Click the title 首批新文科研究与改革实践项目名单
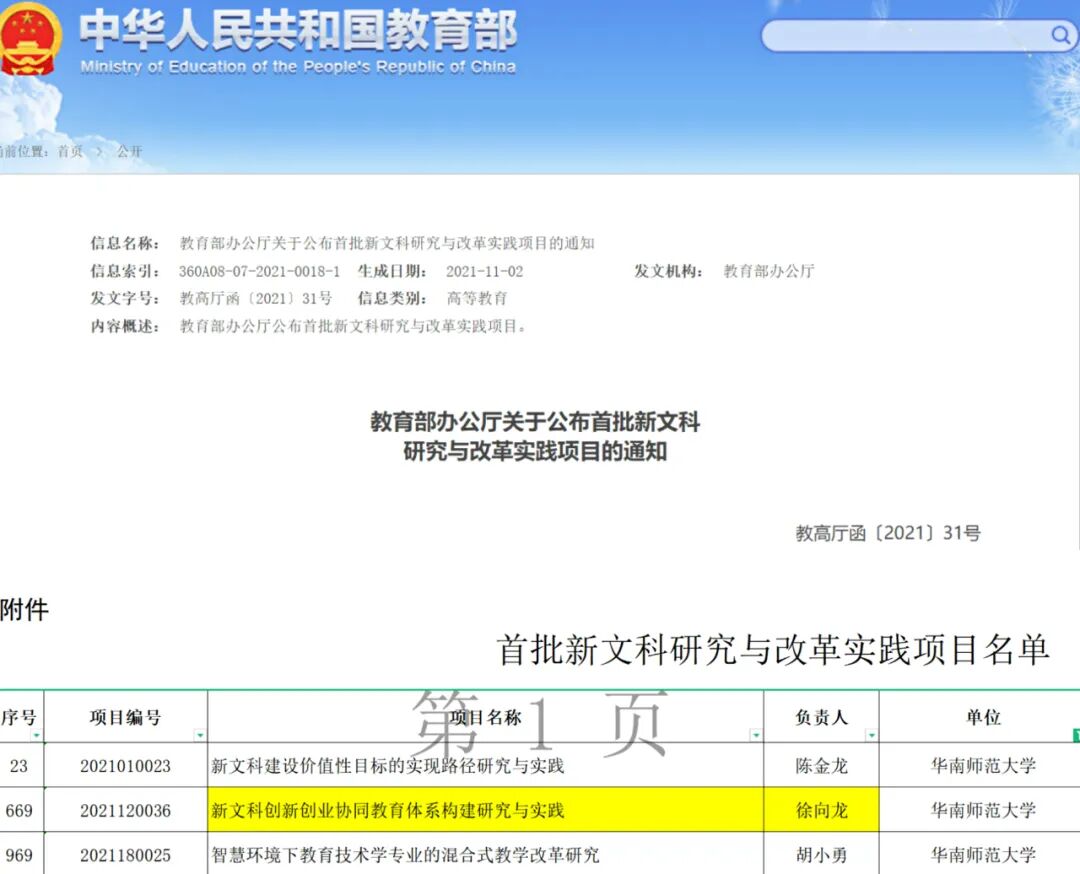This screenshot has height=874, width=1080. (773, 649)
